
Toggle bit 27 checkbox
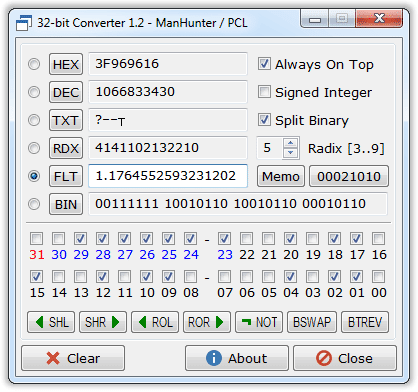[x=125, y=239]
